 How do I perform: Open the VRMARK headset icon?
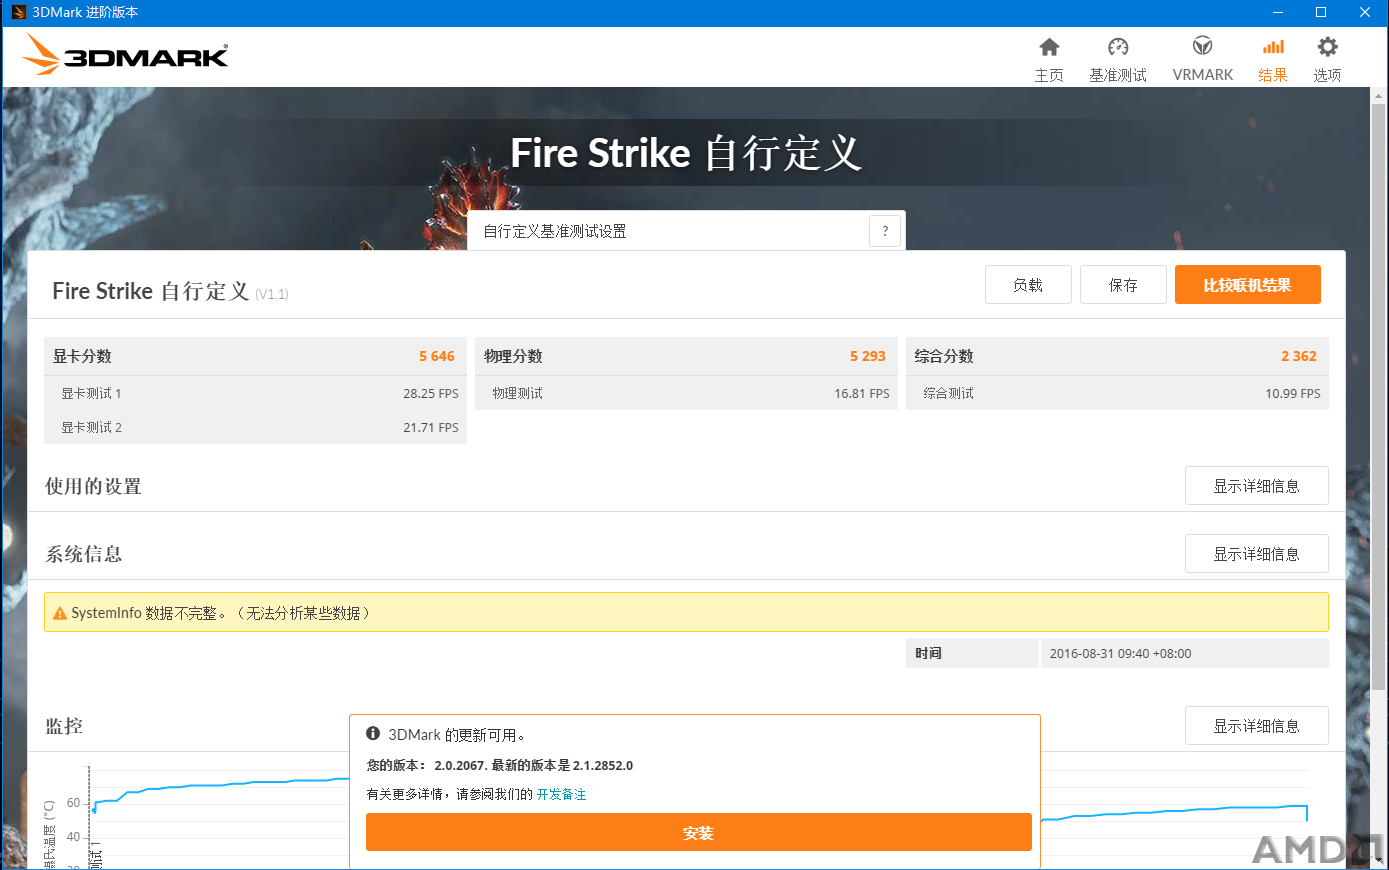[x=1203, y=46]
